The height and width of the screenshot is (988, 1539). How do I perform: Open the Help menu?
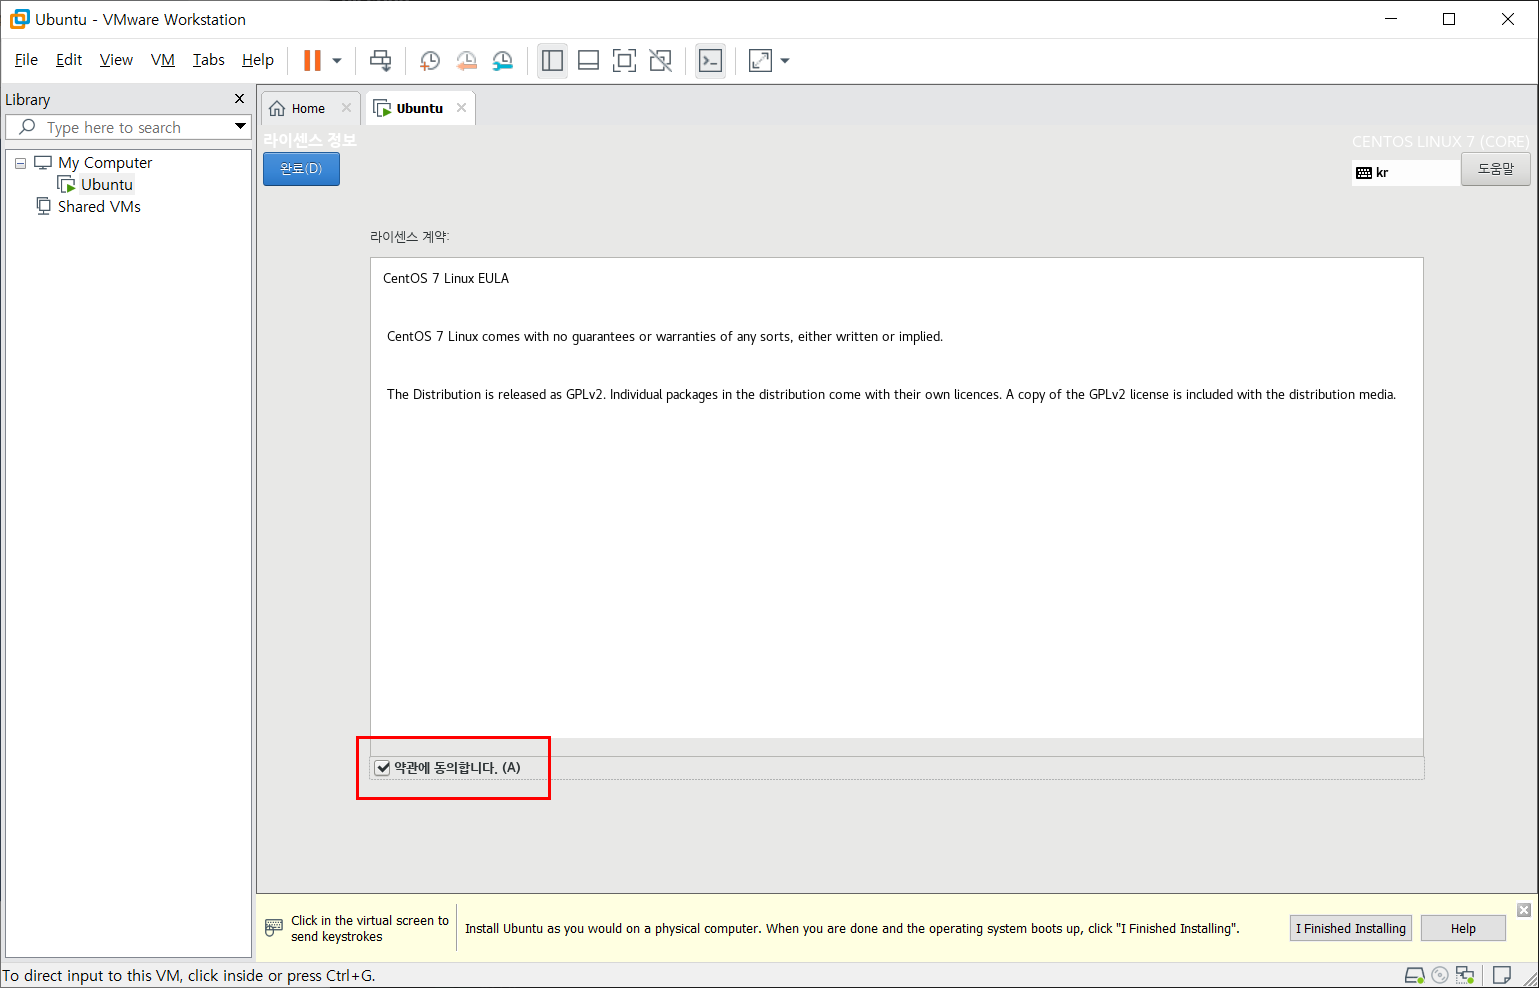(x=257, y=60)
